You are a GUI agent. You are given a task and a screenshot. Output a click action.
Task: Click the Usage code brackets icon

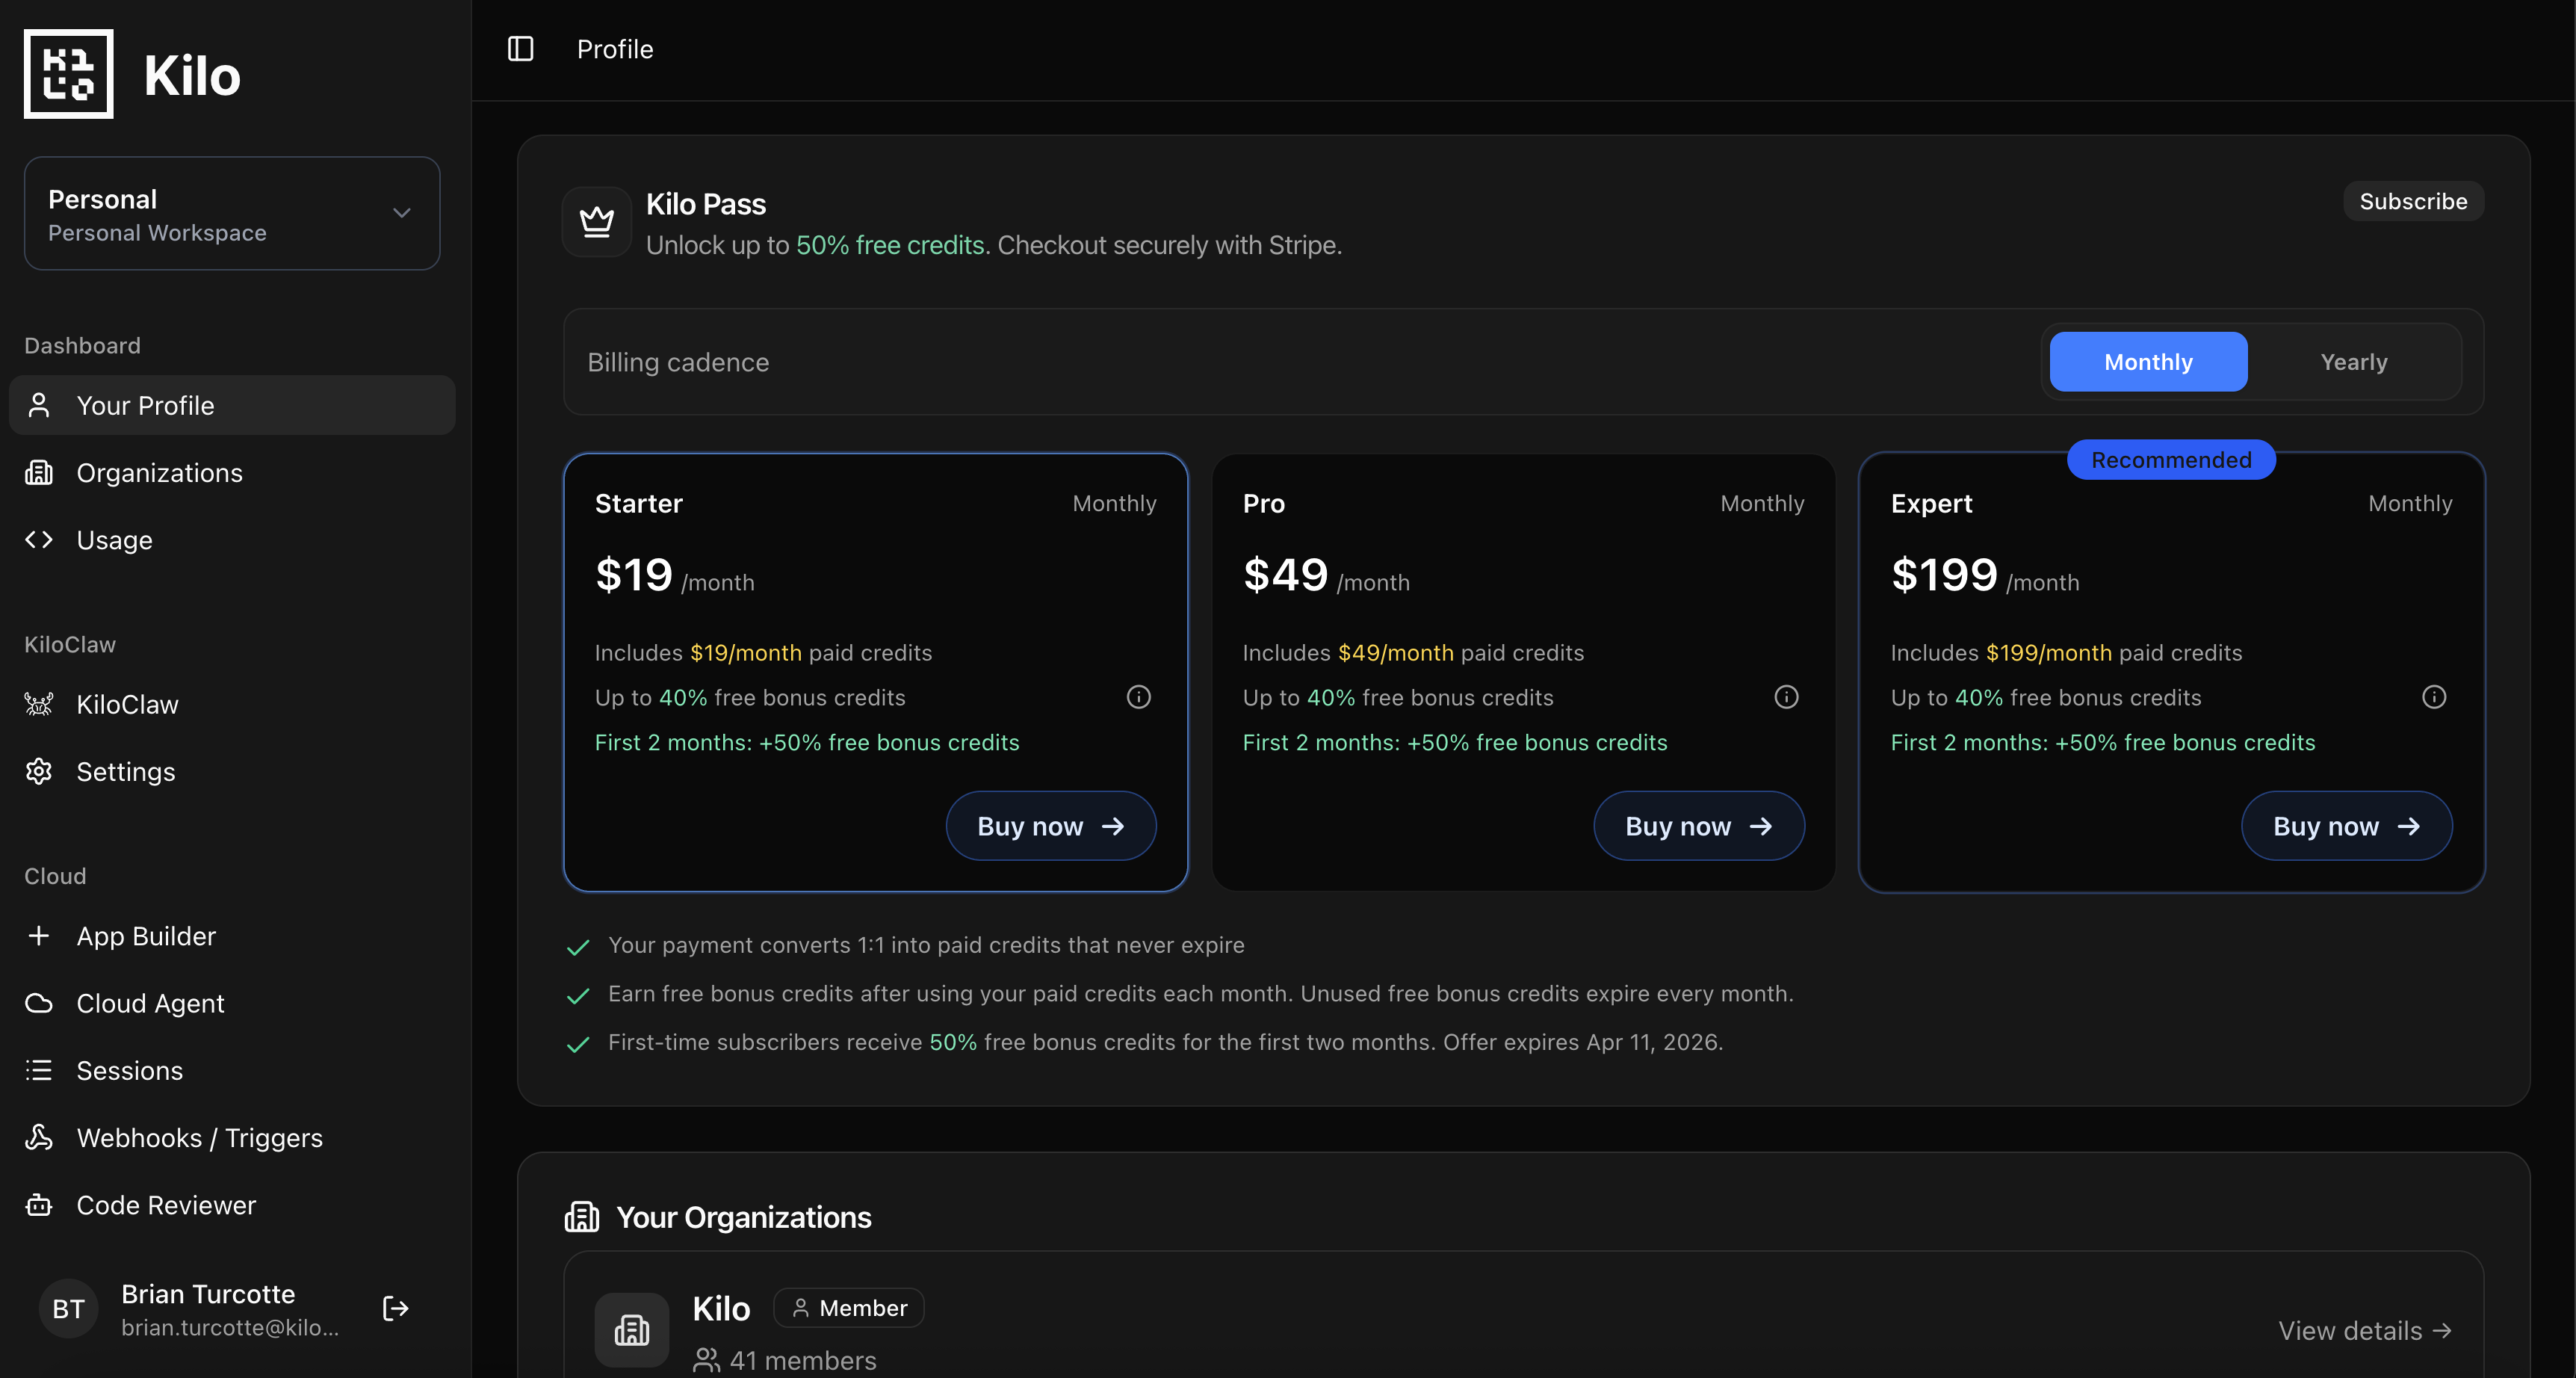(x=39, y=539)
